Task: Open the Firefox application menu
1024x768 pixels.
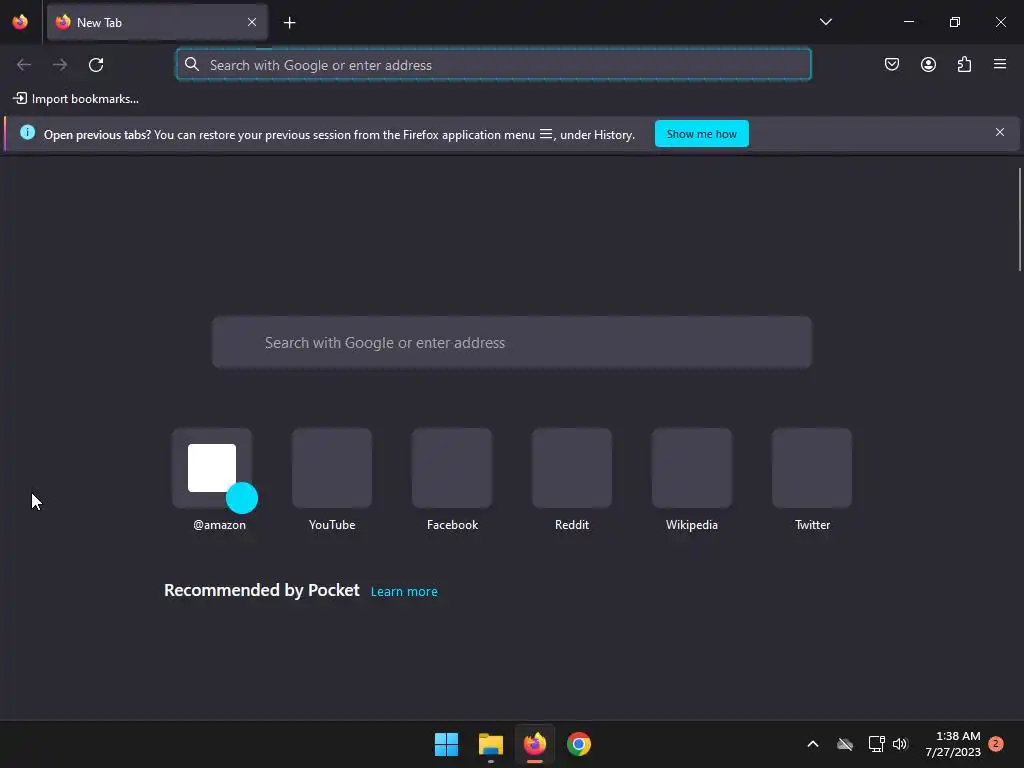Action: click(1000, 64)
